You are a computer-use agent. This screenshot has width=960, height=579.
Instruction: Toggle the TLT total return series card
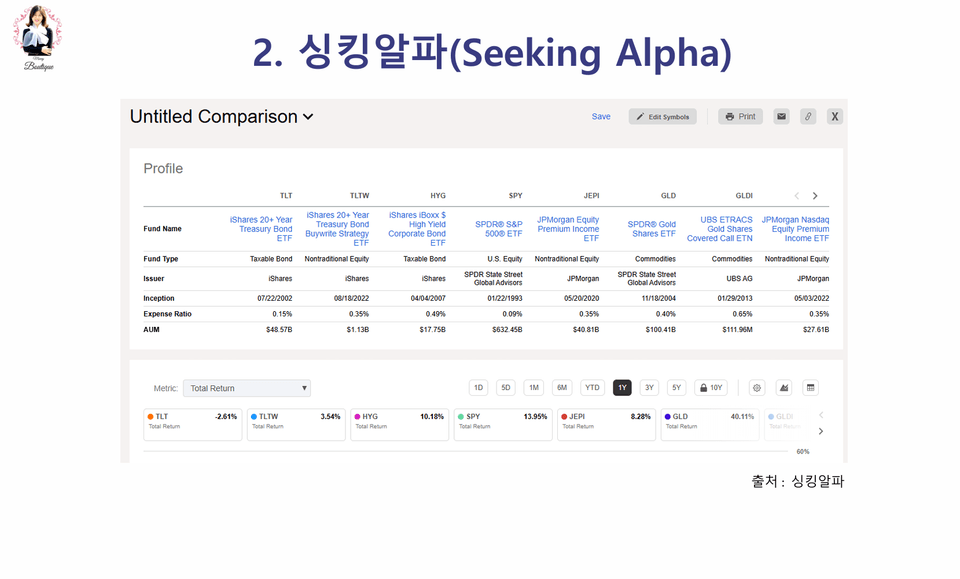(x=193, y=424)
